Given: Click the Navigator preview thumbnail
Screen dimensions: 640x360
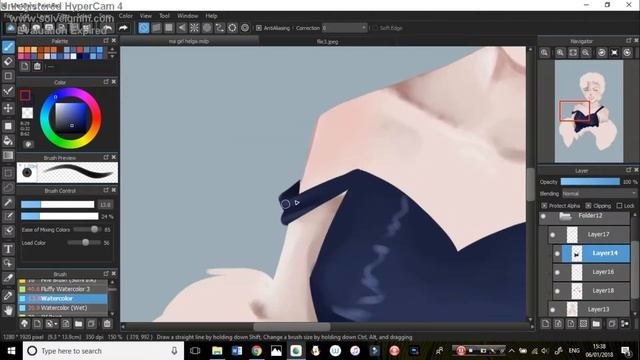Looking at the screenshot, I should (589, 111).
